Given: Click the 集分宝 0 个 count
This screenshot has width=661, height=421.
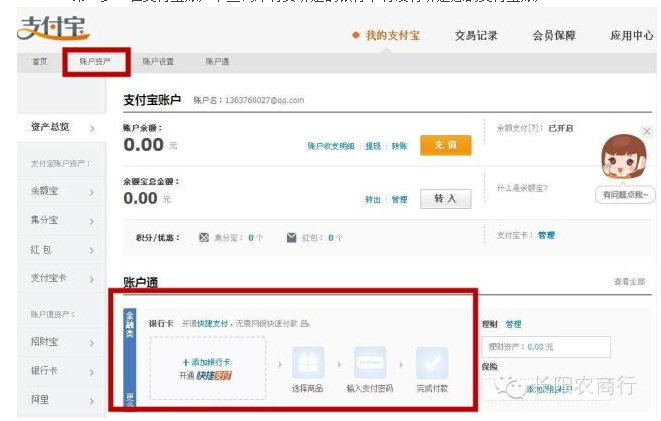Looking at the screenshot, I should click(255, 238).
